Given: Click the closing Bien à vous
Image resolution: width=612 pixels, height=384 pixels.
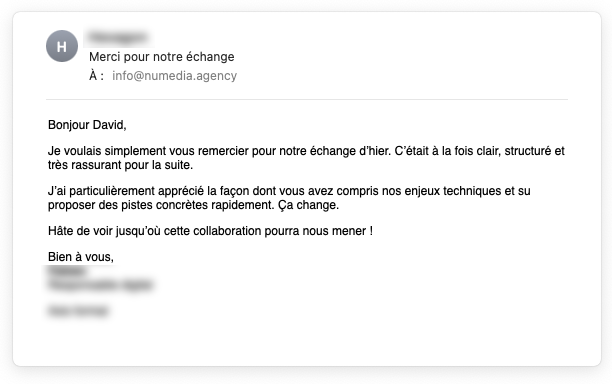Looking at the screenshot, I should coord(81,257).
